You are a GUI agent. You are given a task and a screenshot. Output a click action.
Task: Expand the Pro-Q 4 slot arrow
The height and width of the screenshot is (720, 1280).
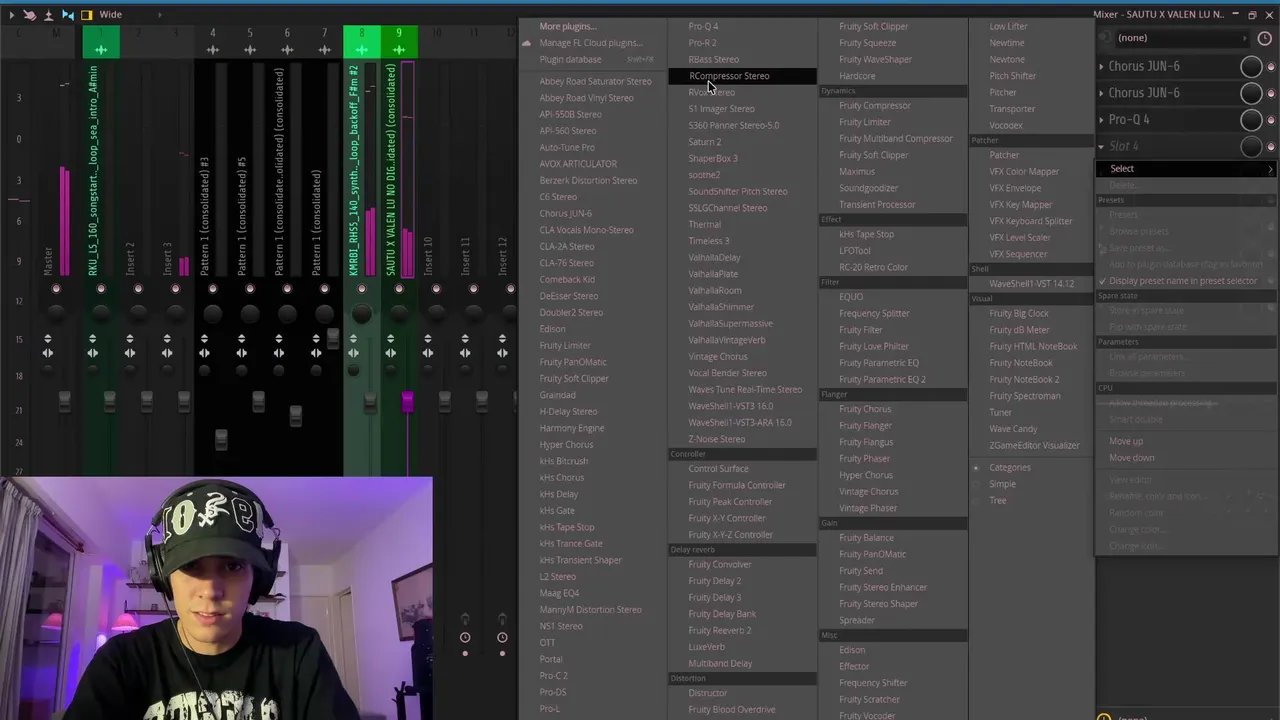[x=1102, y=120]
